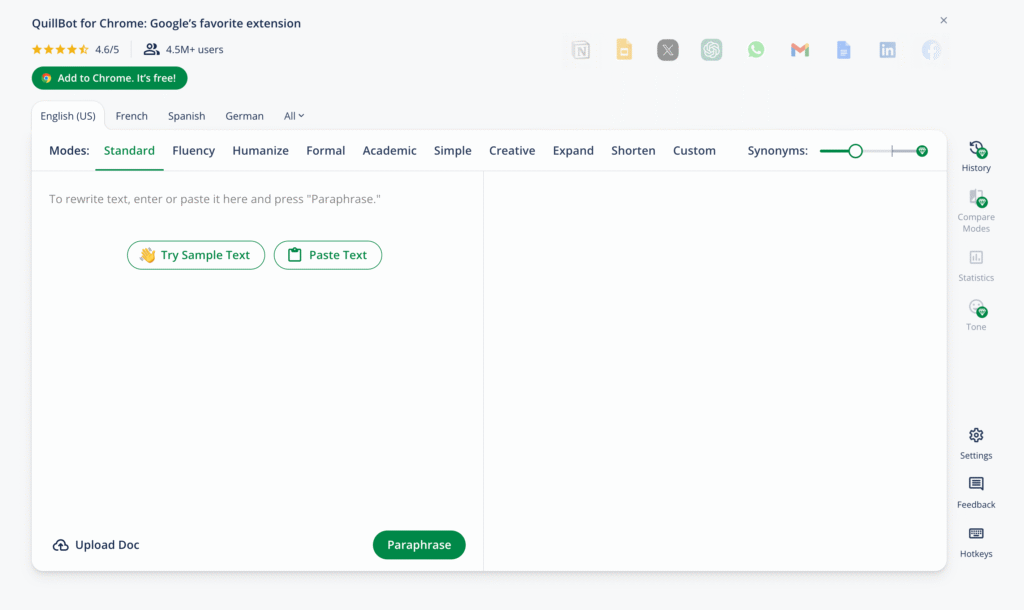
Task: Switch to the French language tab
Action: tap(131, 116)
